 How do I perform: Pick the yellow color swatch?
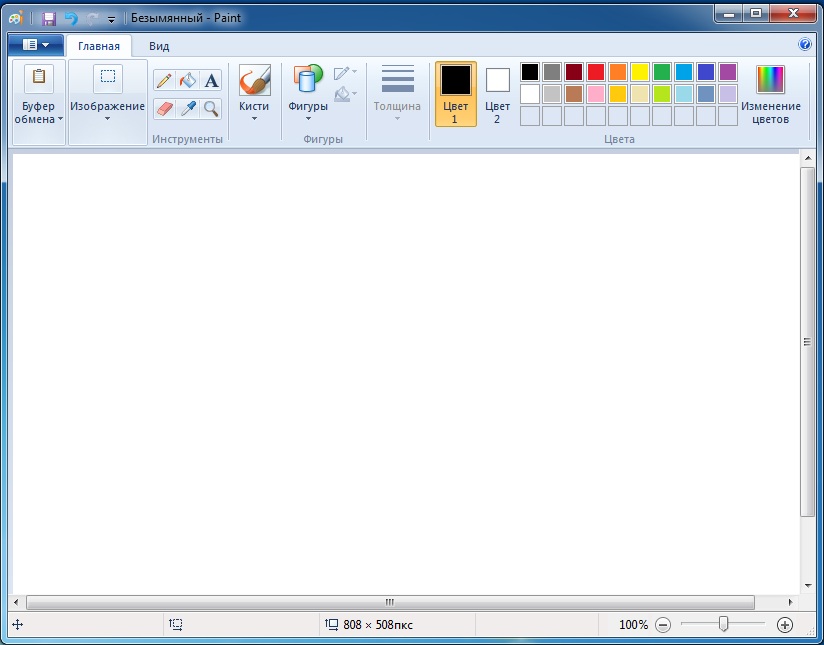tap(640, 72)
